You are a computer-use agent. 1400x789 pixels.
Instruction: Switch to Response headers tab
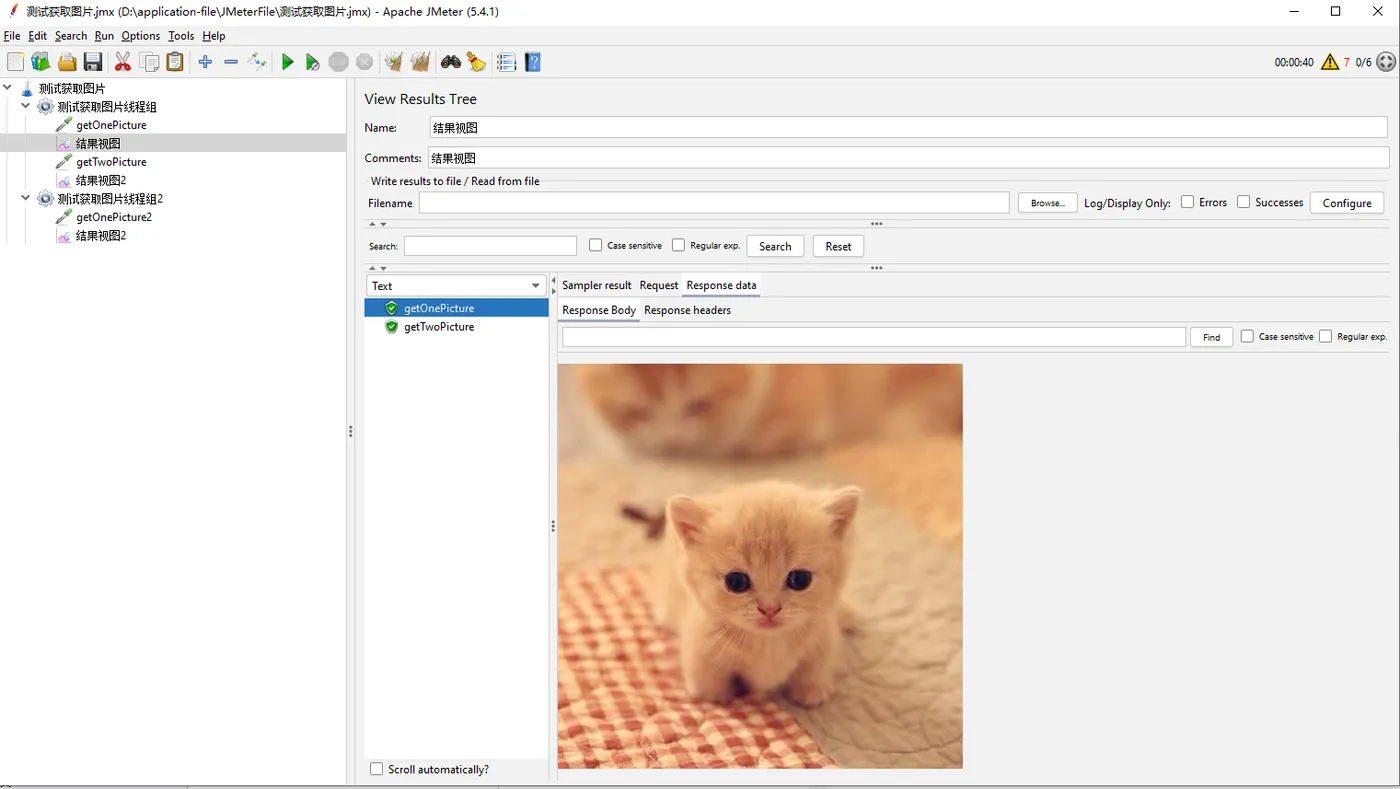(x=687, y=310)
